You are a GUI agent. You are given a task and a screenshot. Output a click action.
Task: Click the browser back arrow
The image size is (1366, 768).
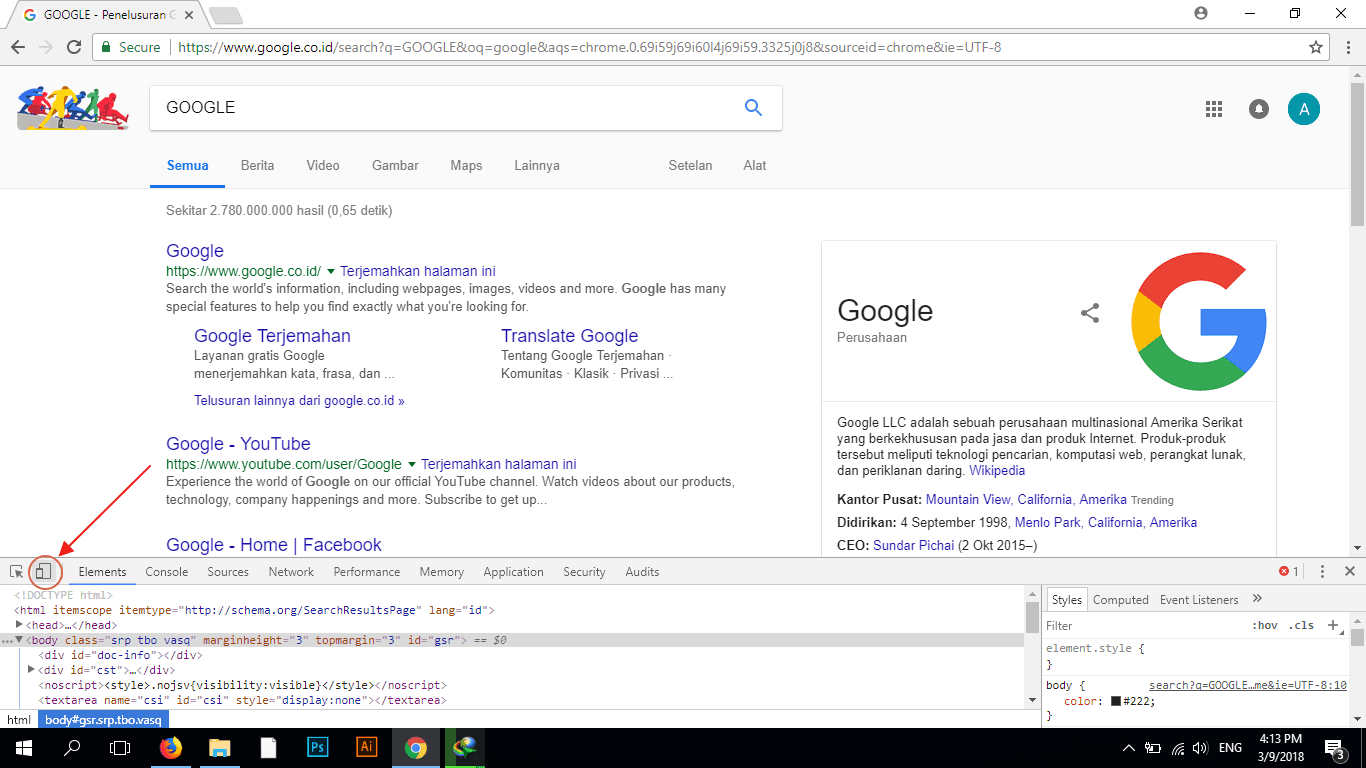pyautogui.click(x=18, y=47)
